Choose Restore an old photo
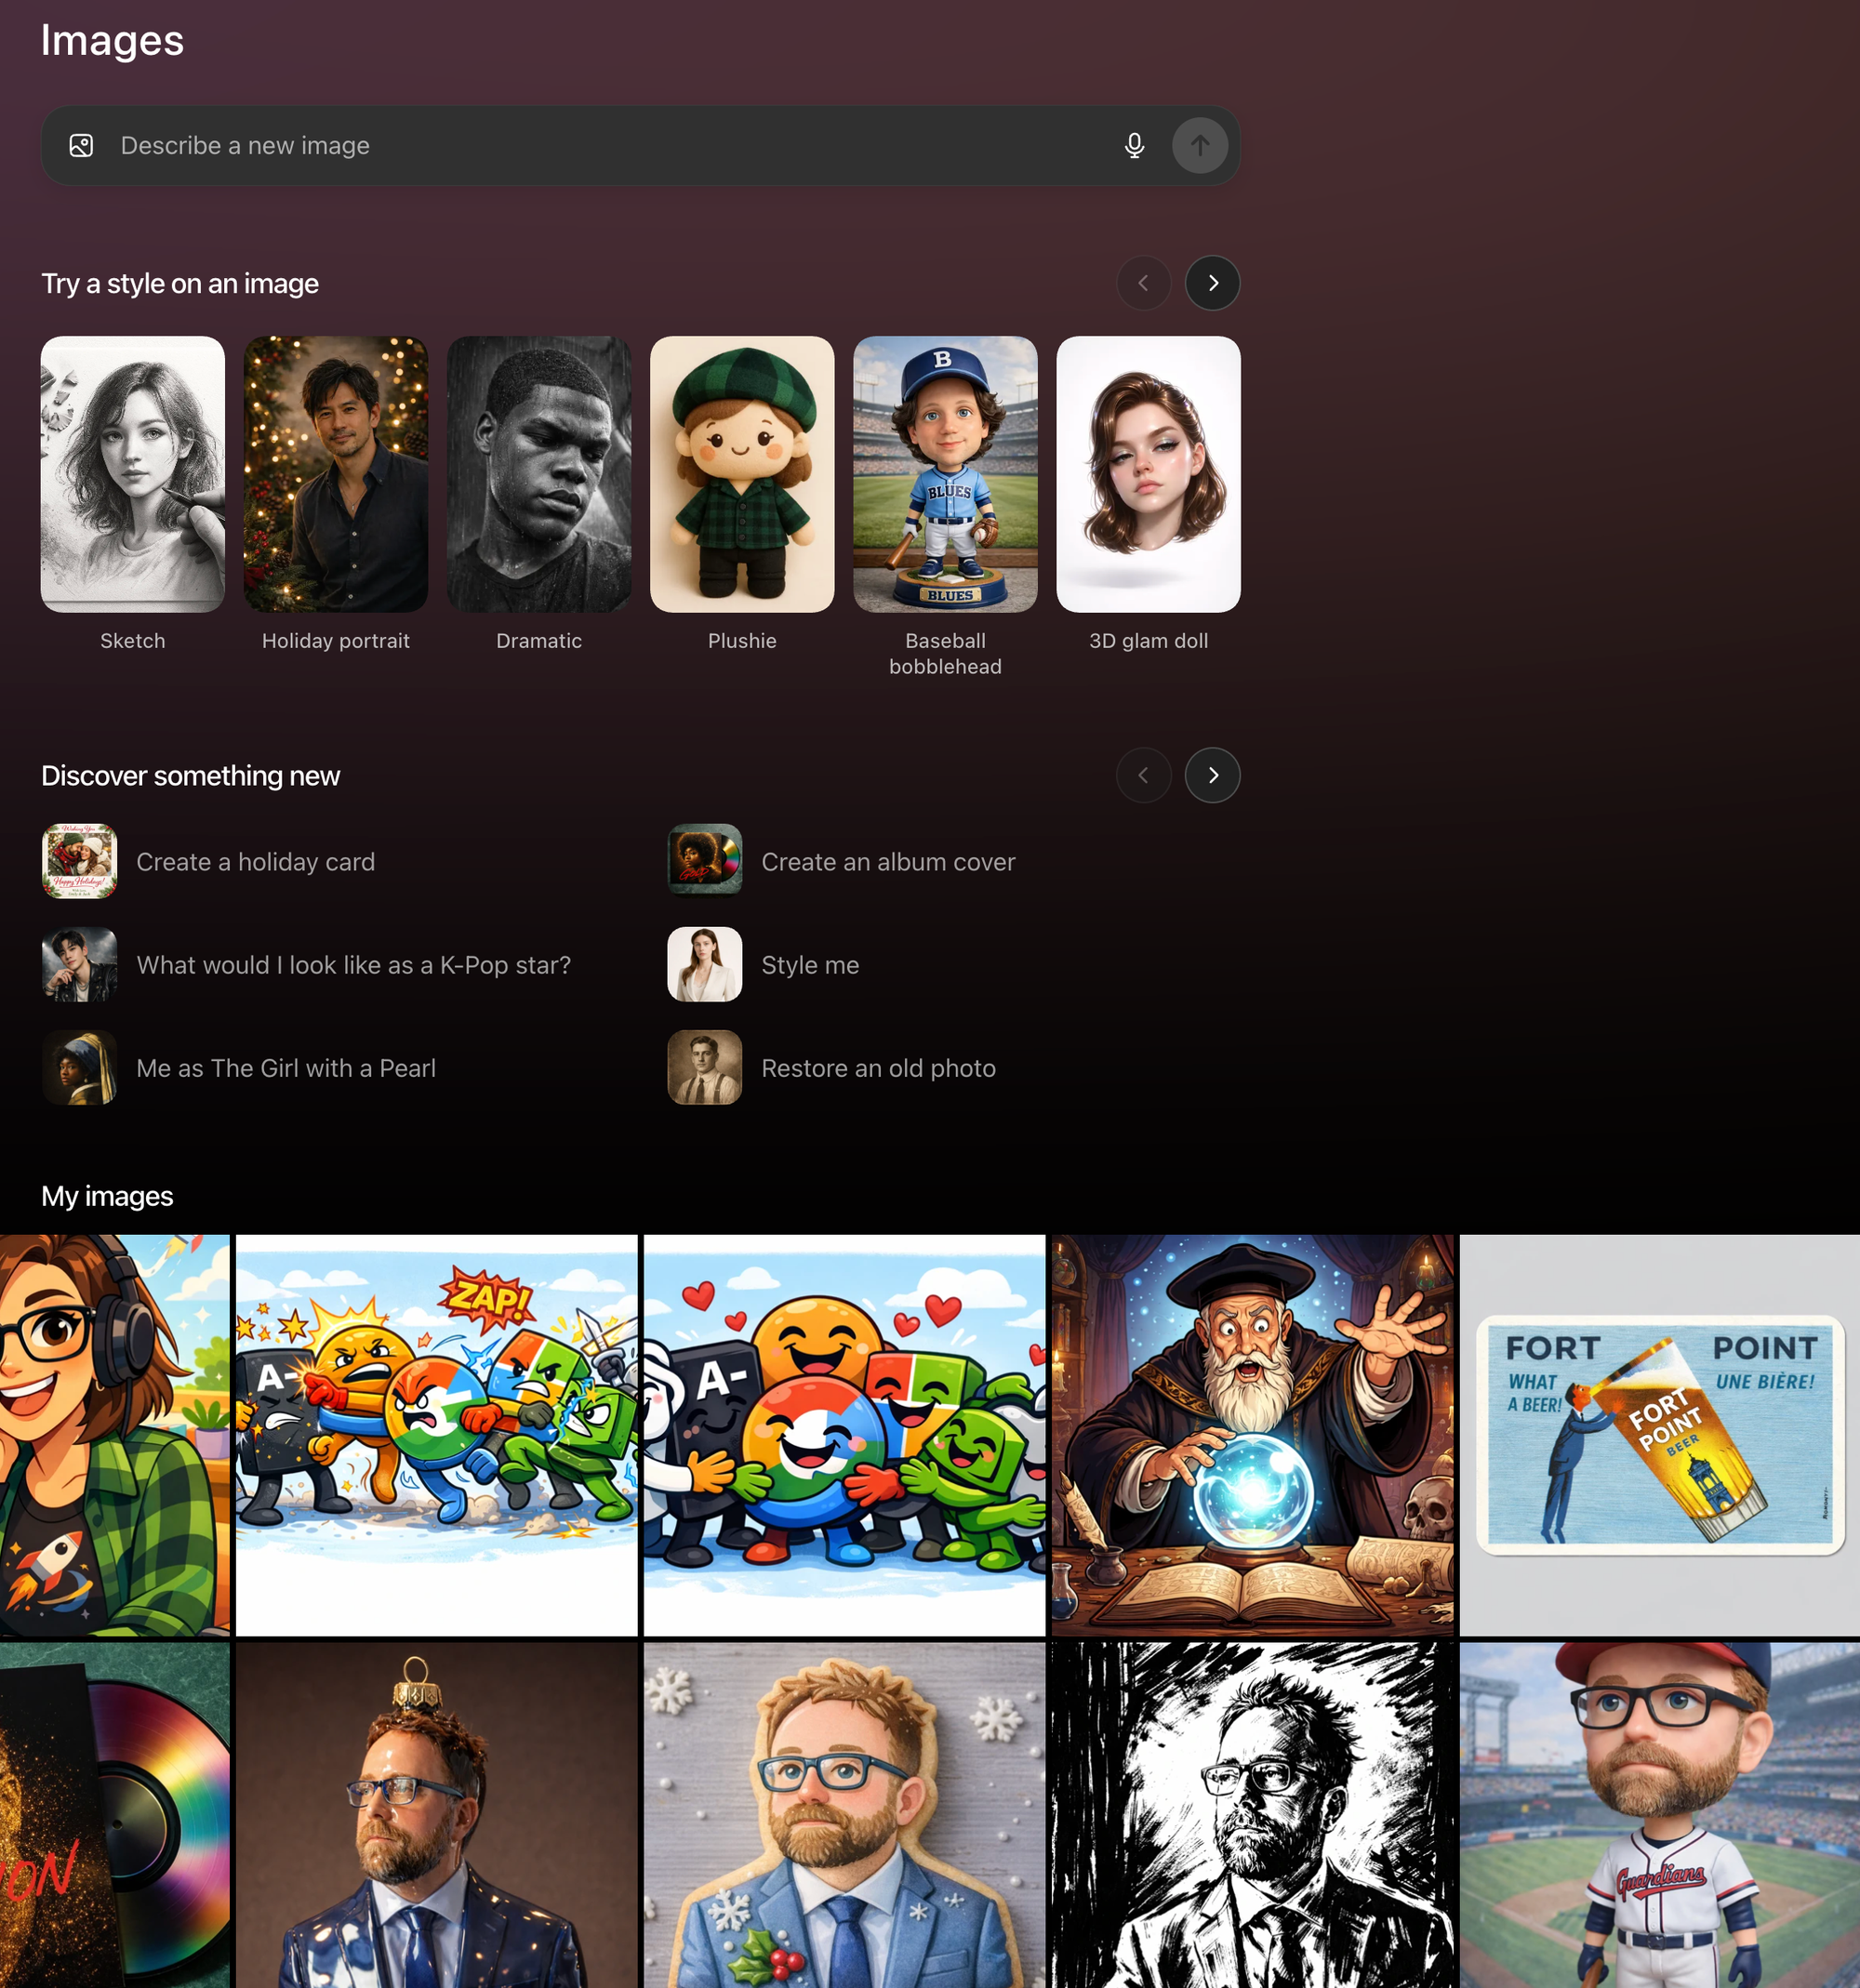1860x1988 pixels. point(877,1068)
